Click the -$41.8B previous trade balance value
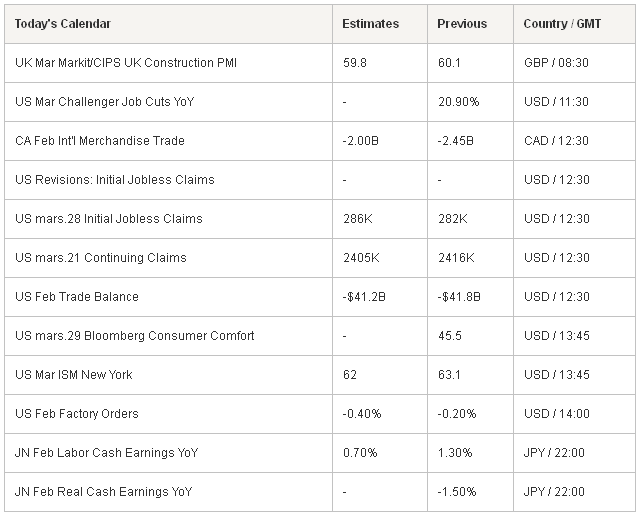The image size is (639, 518). 459,297
